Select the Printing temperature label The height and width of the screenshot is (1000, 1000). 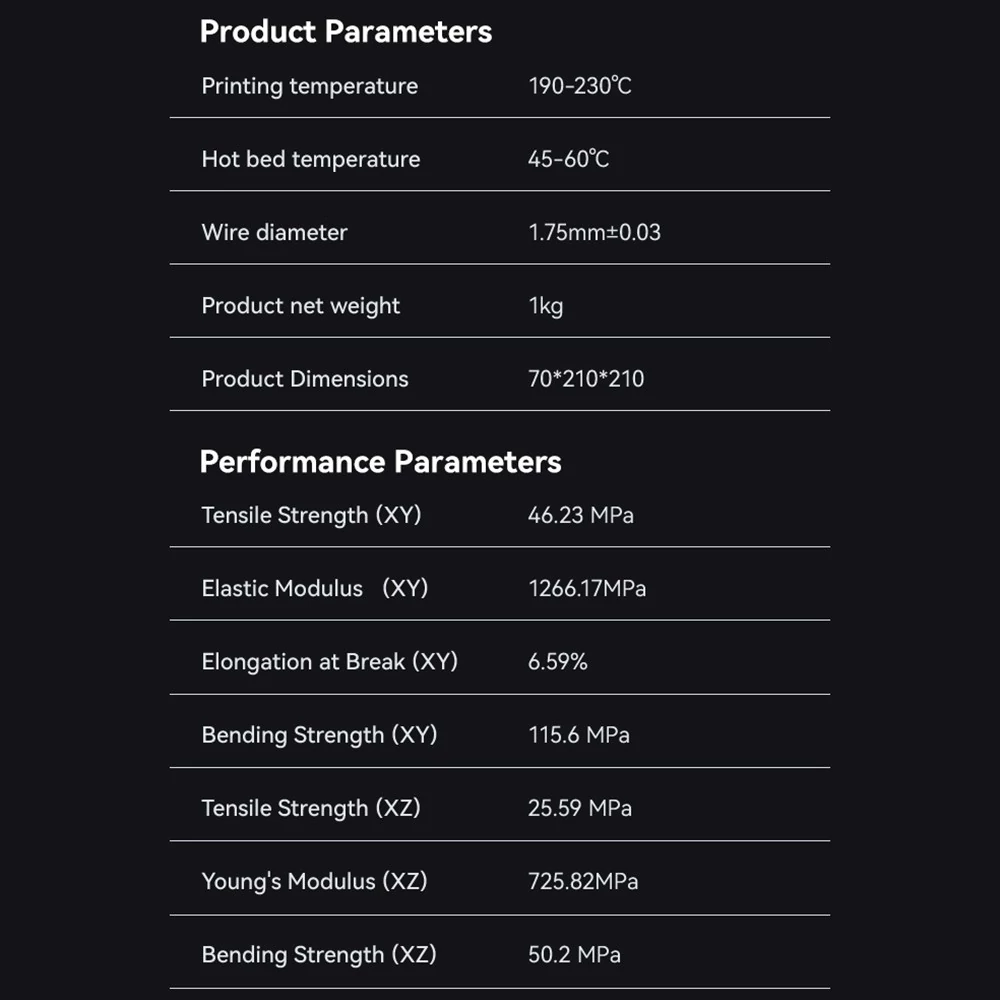pyautogui.click(x=309, y=86)
